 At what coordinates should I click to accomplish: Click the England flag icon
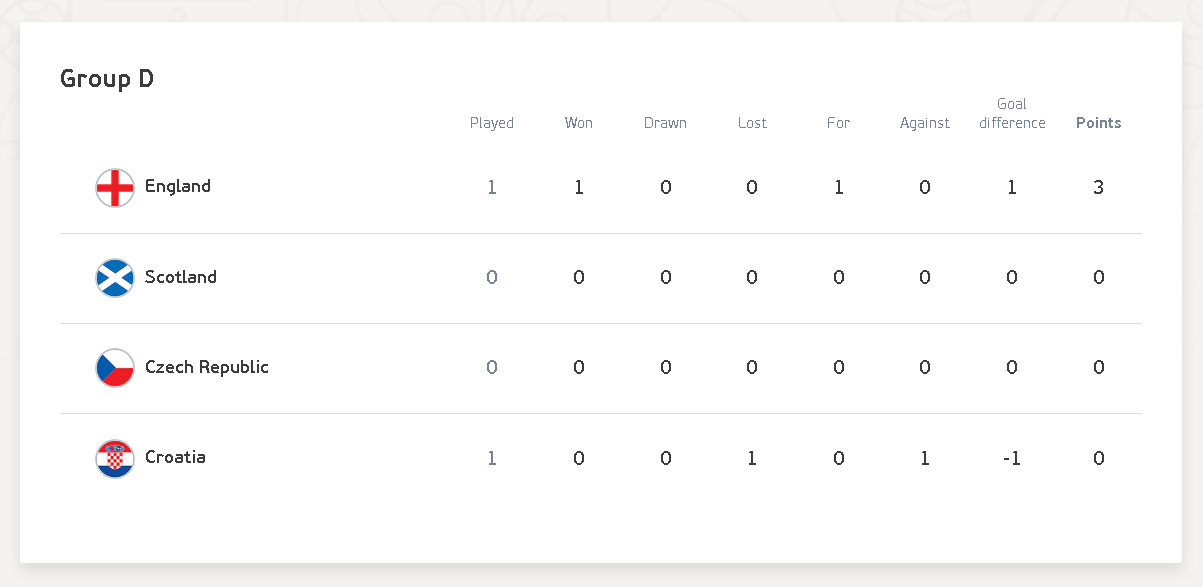pos(115,188)
